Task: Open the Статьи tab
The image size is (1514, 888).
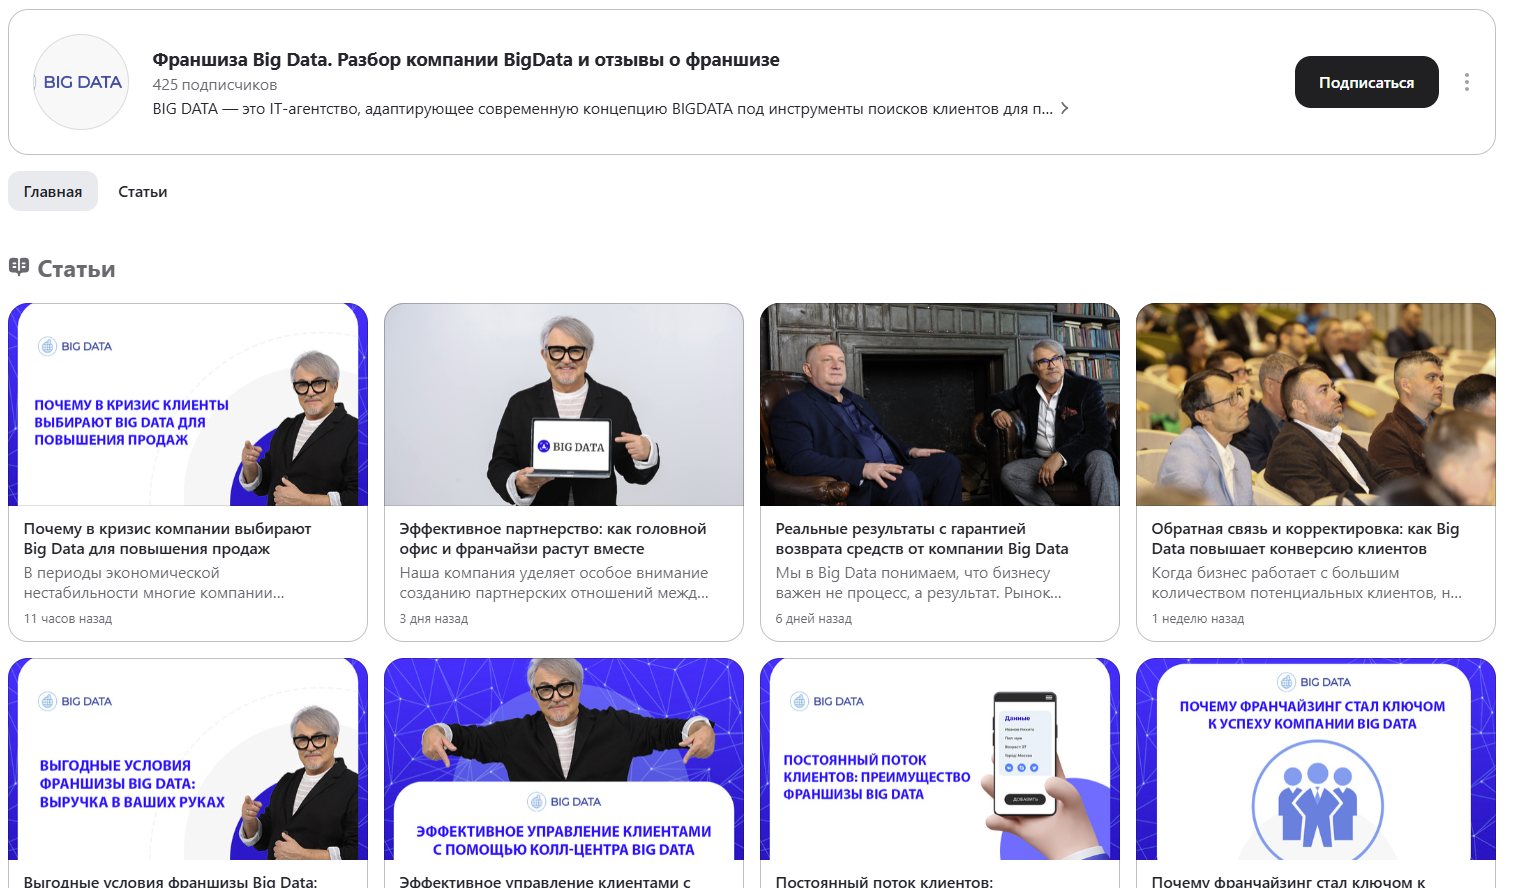Action: click(x=143, y=191)
